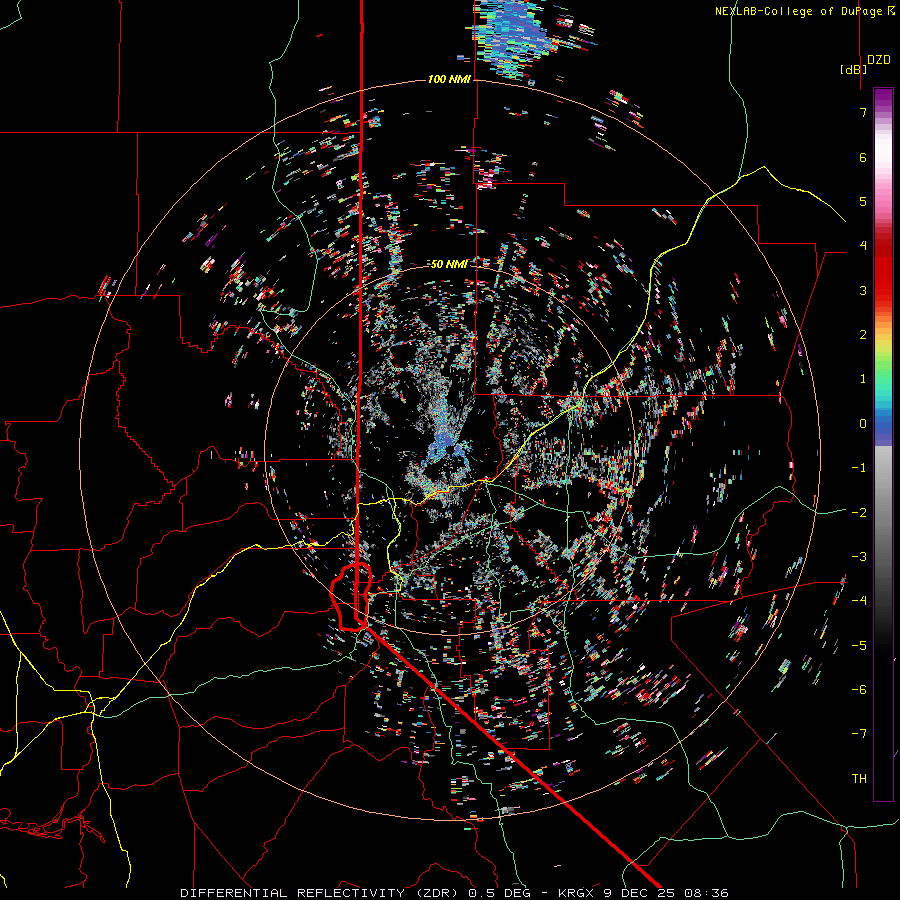The image size is (900, 900).
Task: Click the 50 NMI range ring label
Action: pyautogui.click(x=449, y=264)
